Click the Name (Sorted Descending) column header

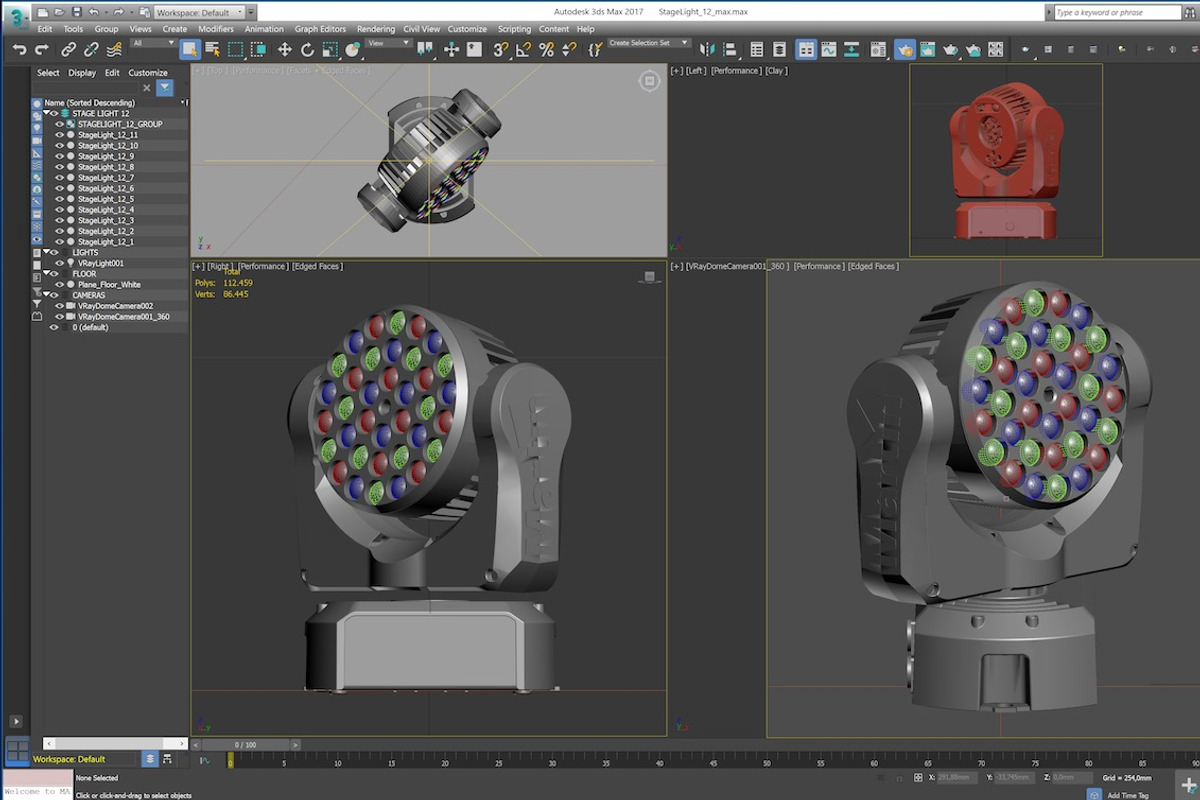[90, 103]
